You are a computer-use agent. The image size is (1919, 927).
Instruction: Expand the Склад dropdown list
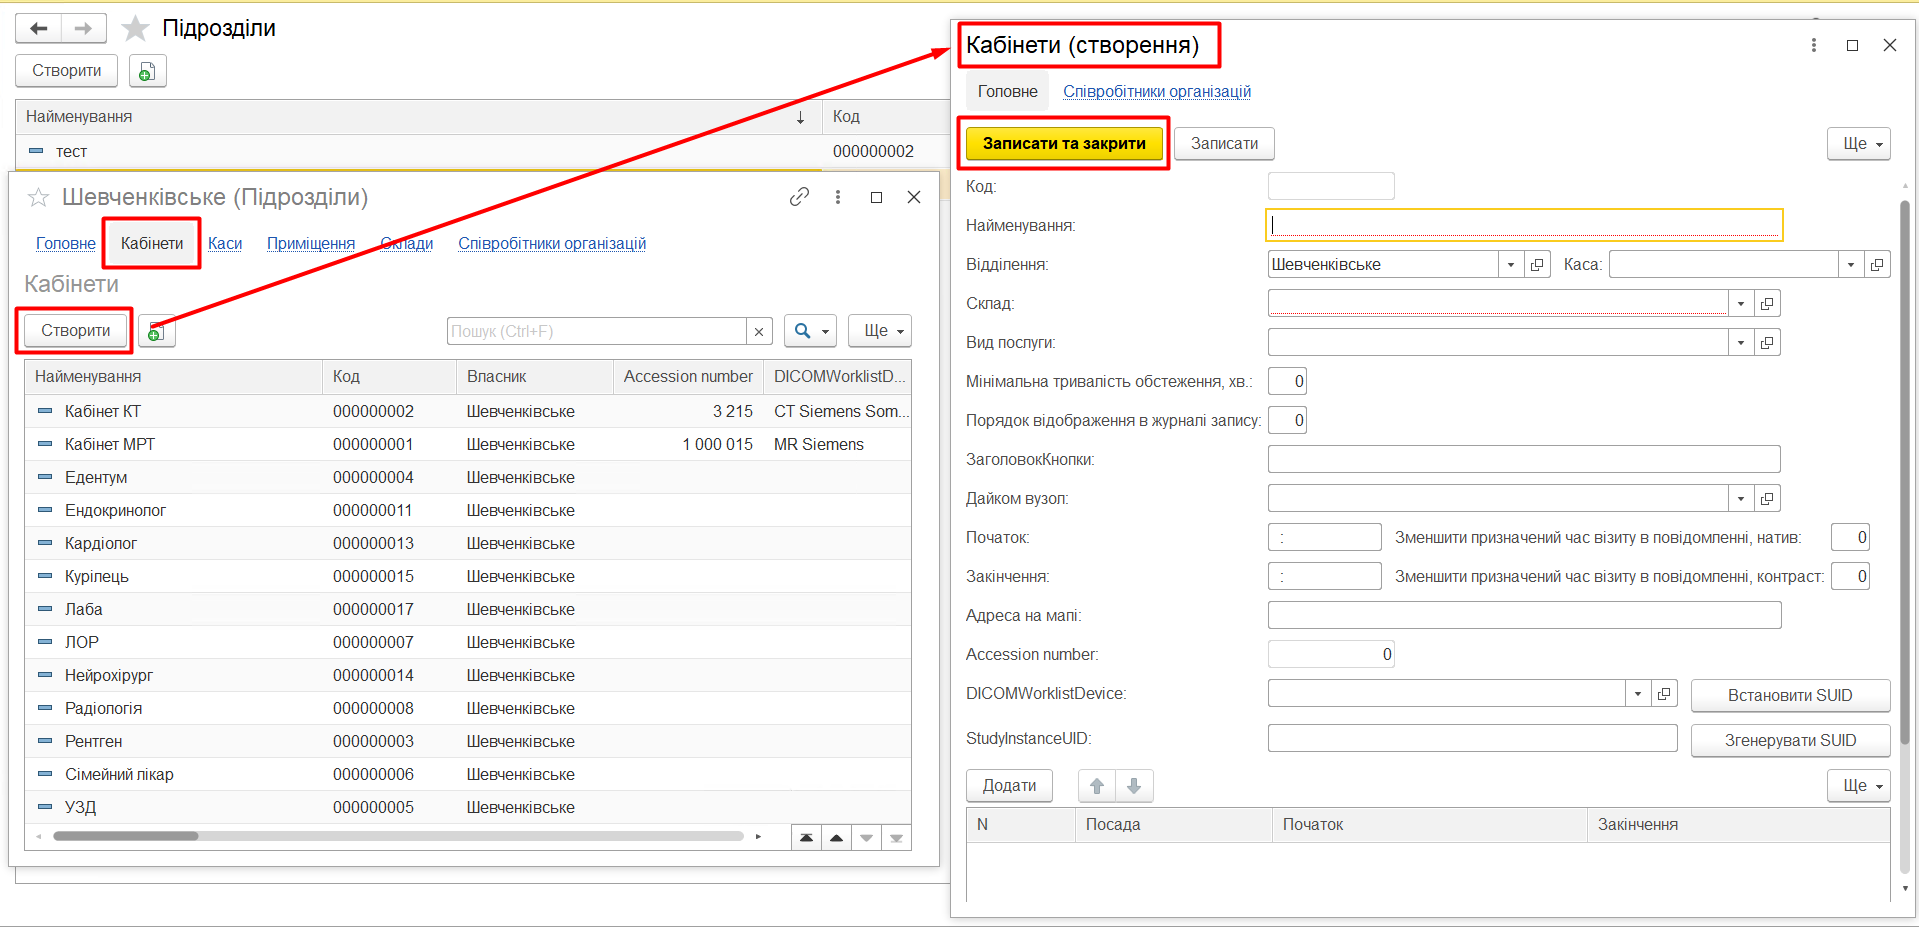pos(1740,304)
